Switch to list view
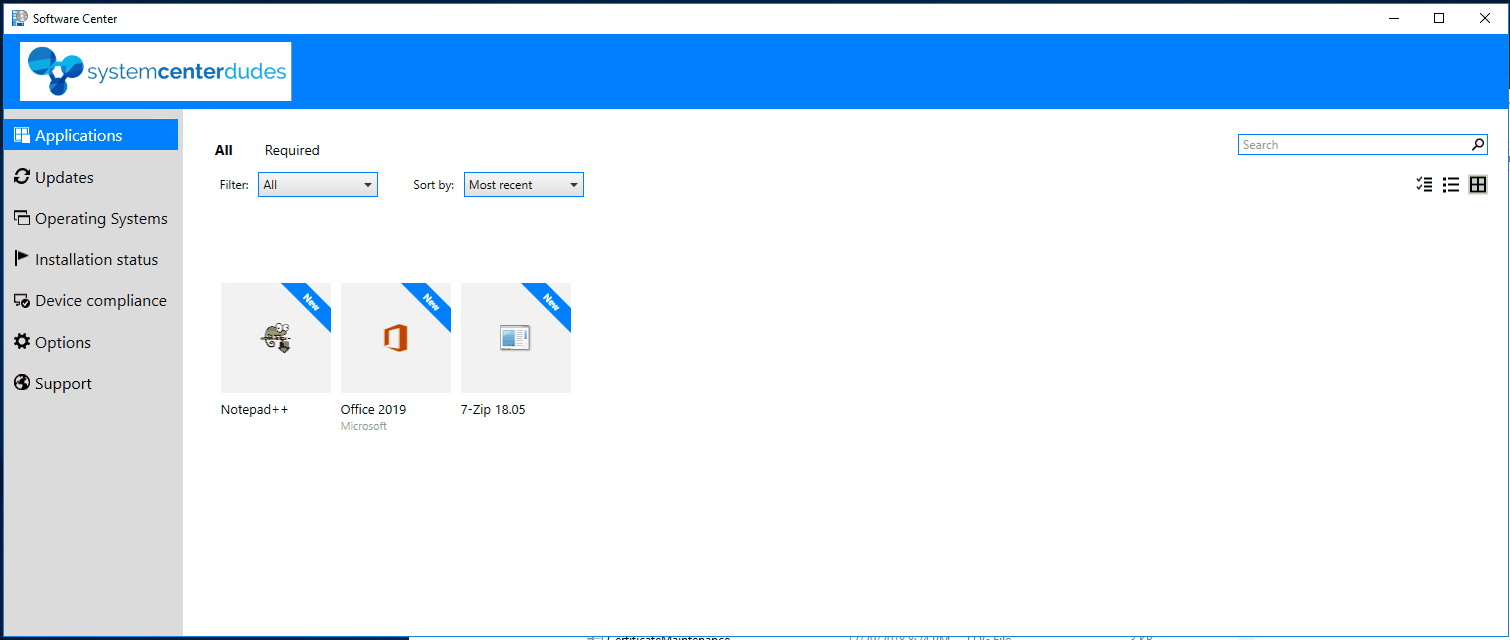Viewport: 1510px width, 640px height. [x=1451, y=185]
